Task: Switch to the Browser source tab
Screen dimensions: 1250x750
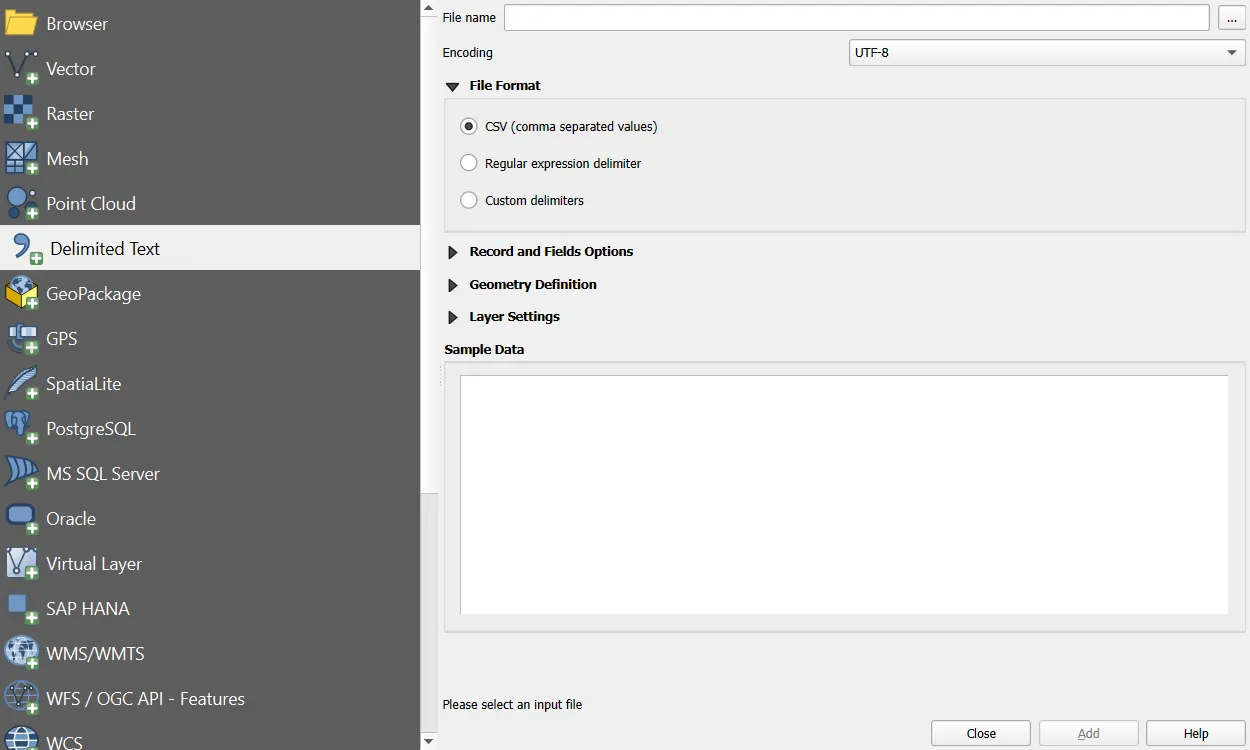Action: 210,23
